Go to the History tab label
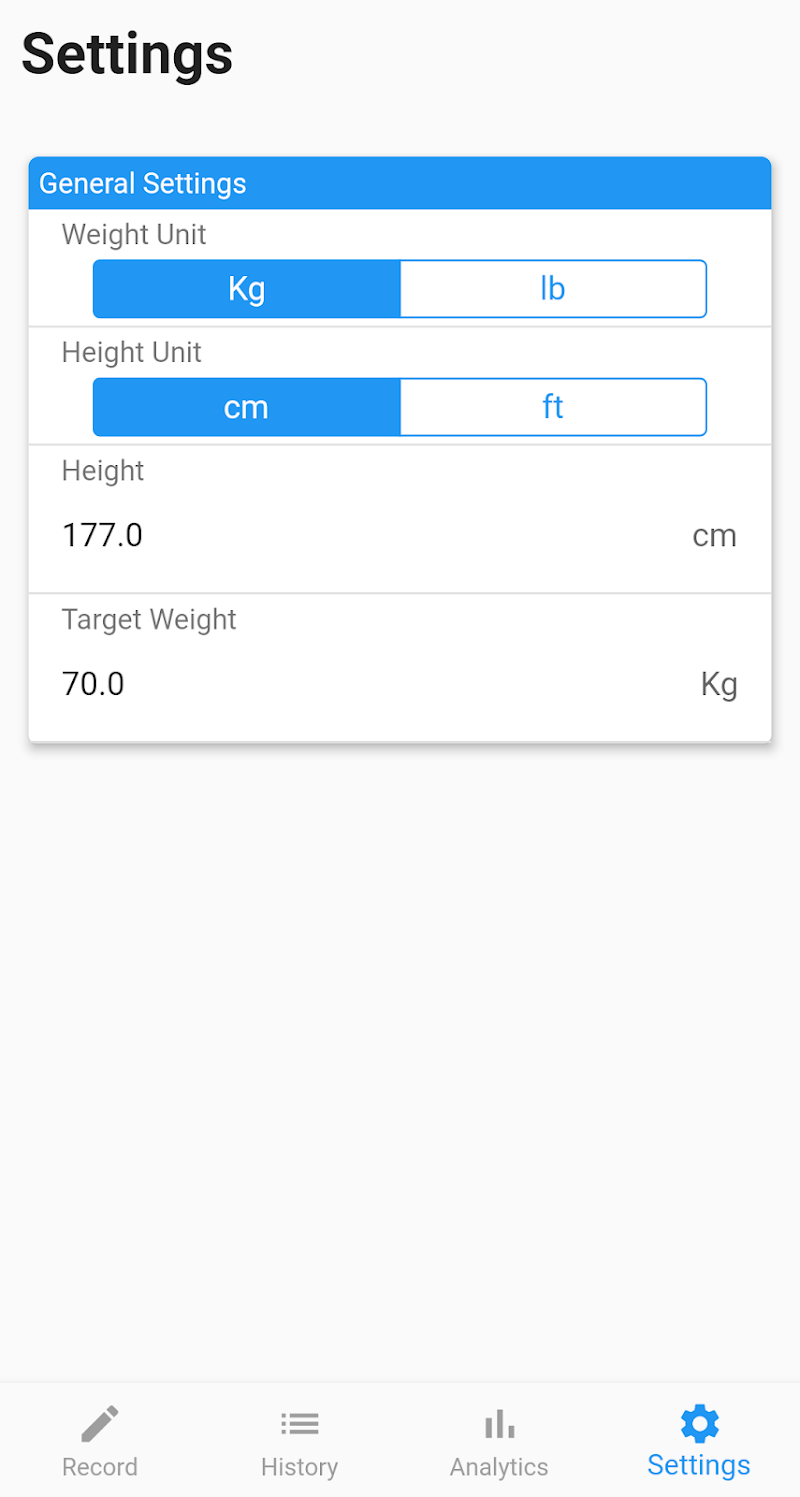 [x=299, y=1467]
